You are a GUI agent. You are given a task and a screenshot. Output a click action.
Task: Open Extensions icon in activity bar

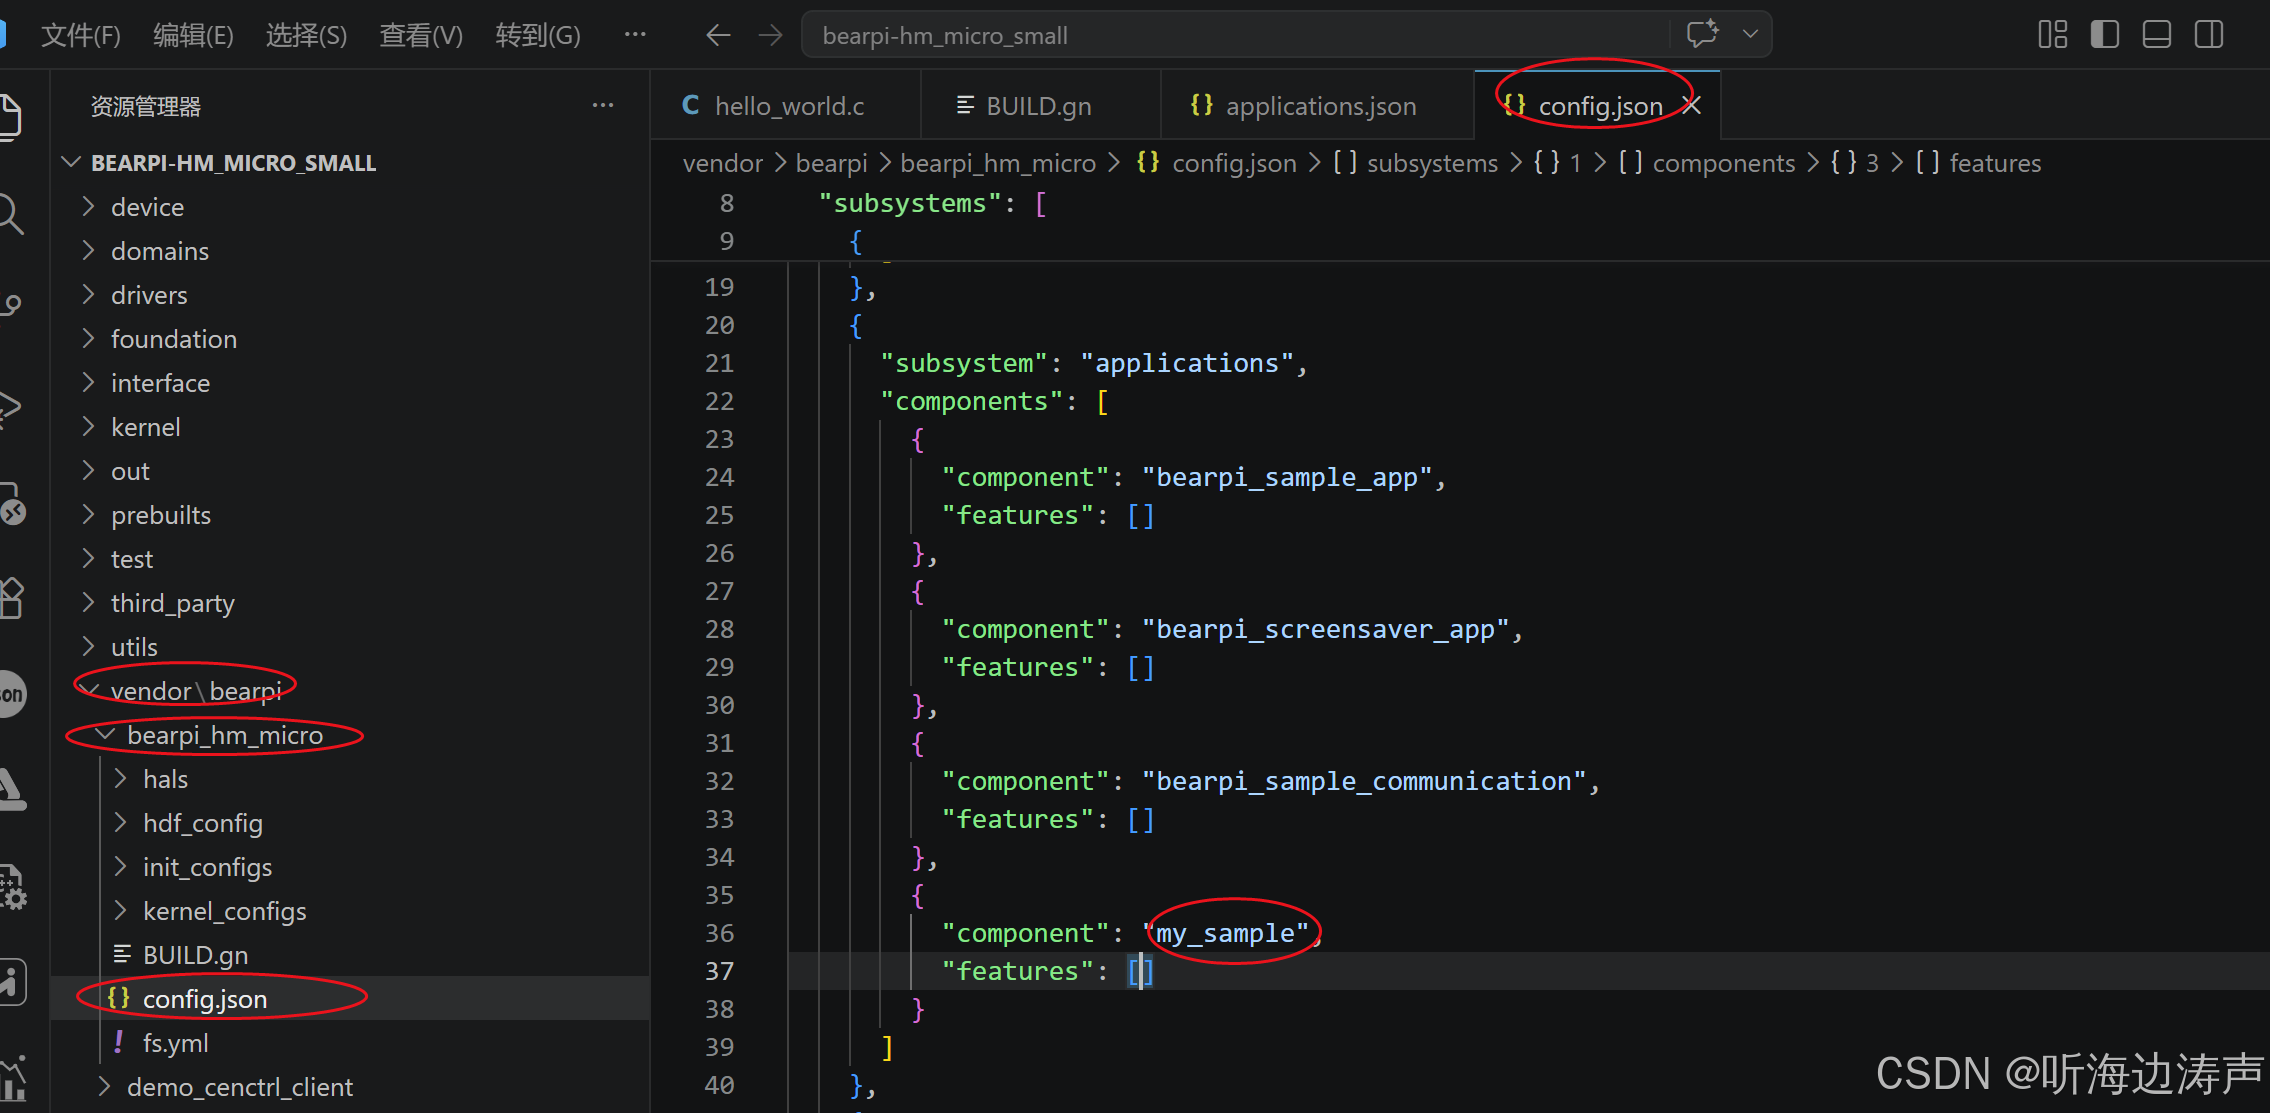[x=10, y=598]
